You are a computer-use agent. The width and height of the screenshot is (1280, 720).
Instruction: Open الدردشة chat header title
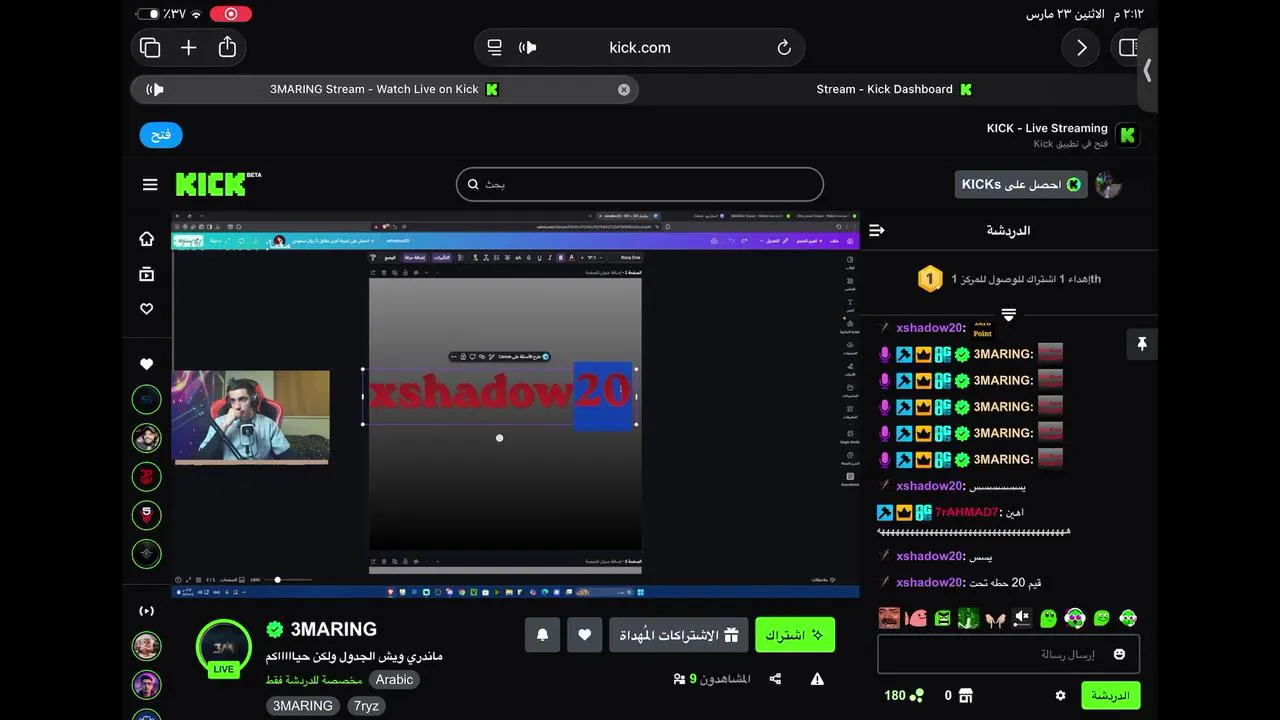1008,230
